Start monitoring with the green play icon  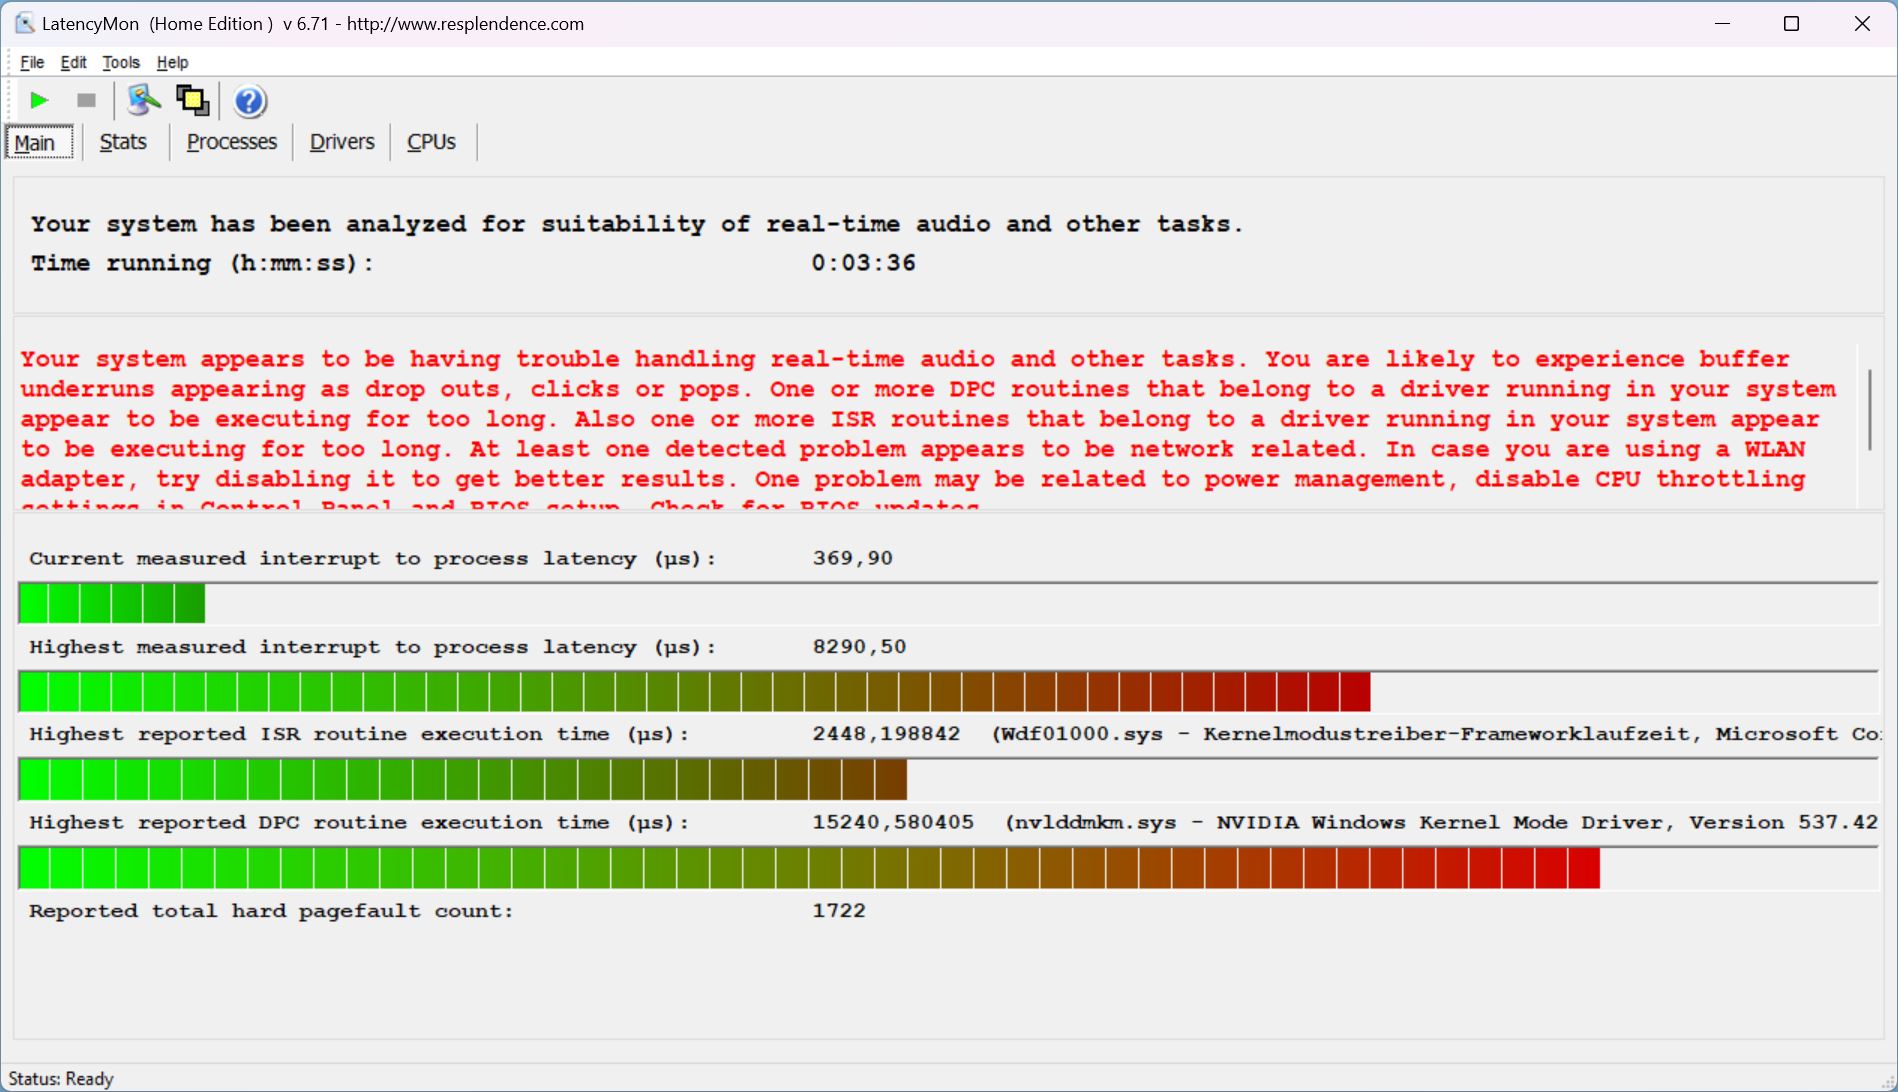click(39, 100)
